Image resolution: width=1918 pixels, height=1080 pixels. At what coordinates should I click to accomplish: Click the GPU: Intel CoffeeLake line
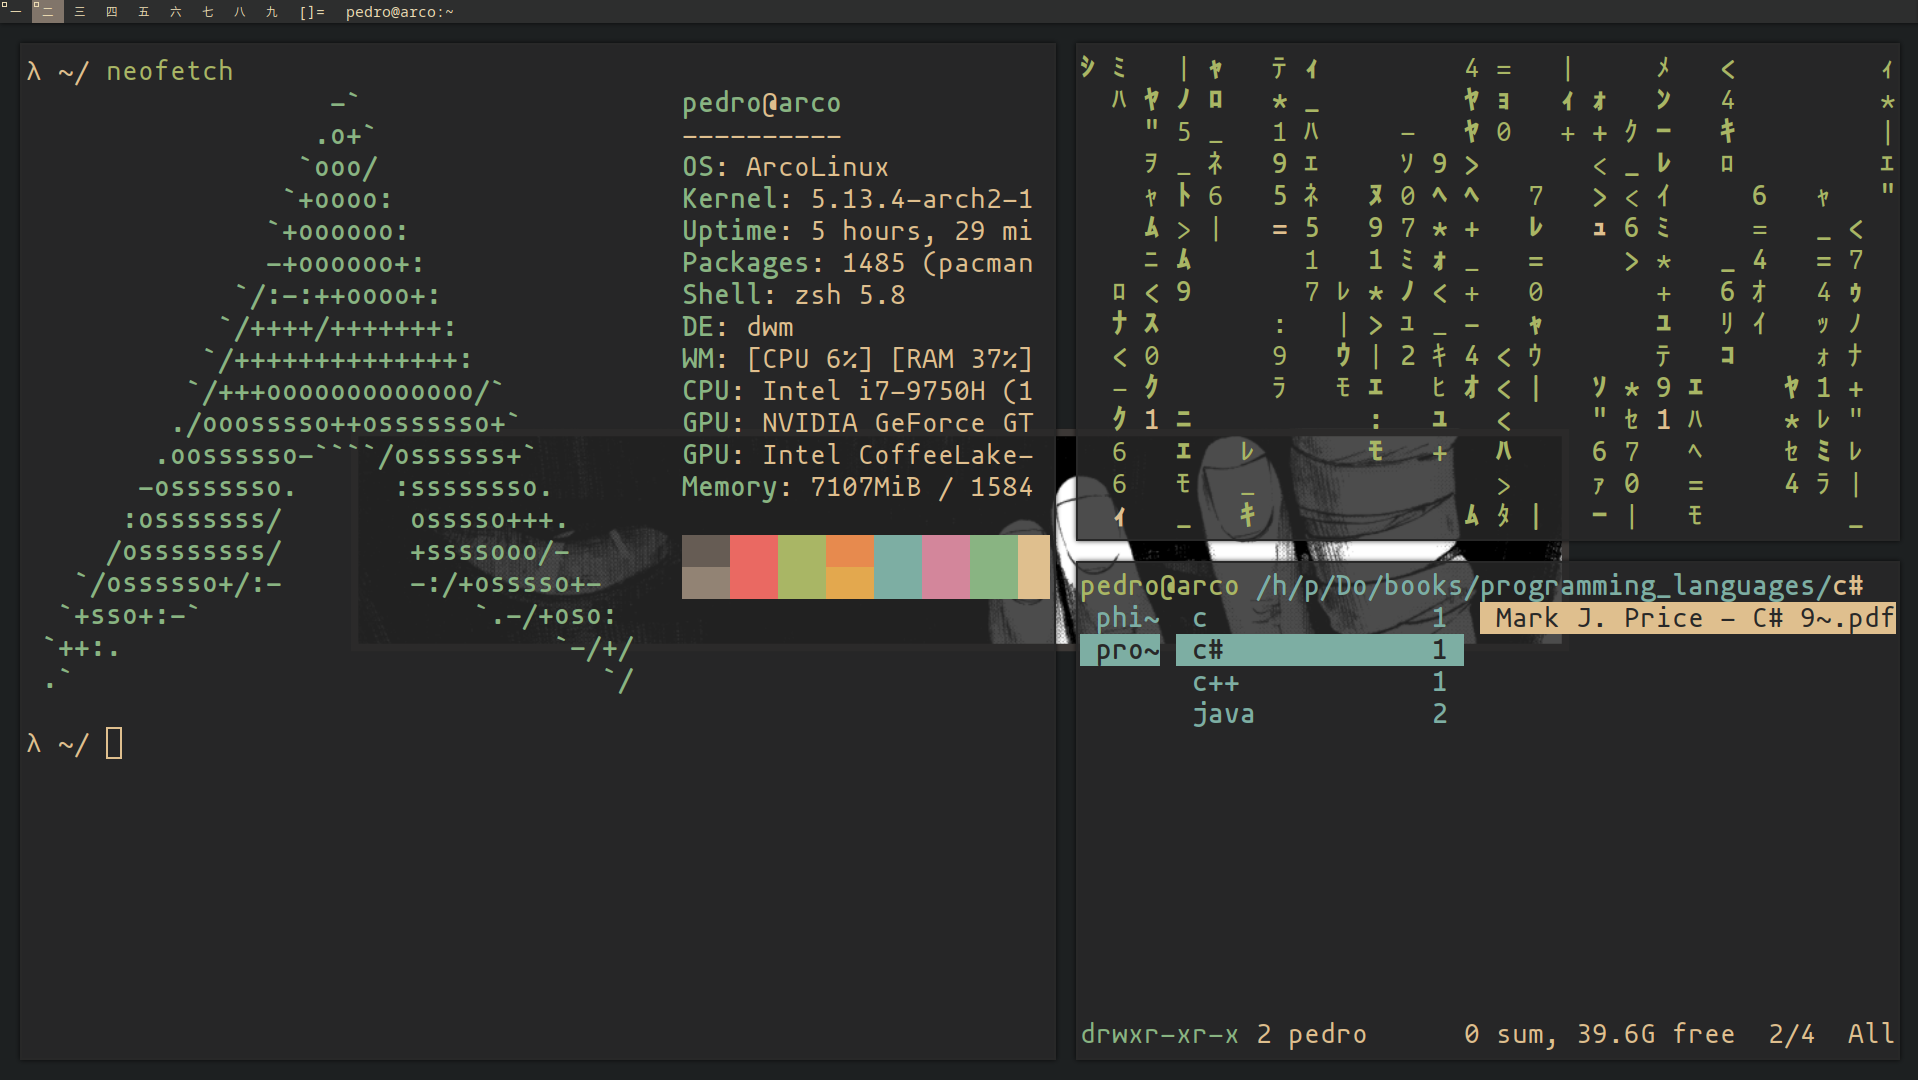tap(858, 455)
